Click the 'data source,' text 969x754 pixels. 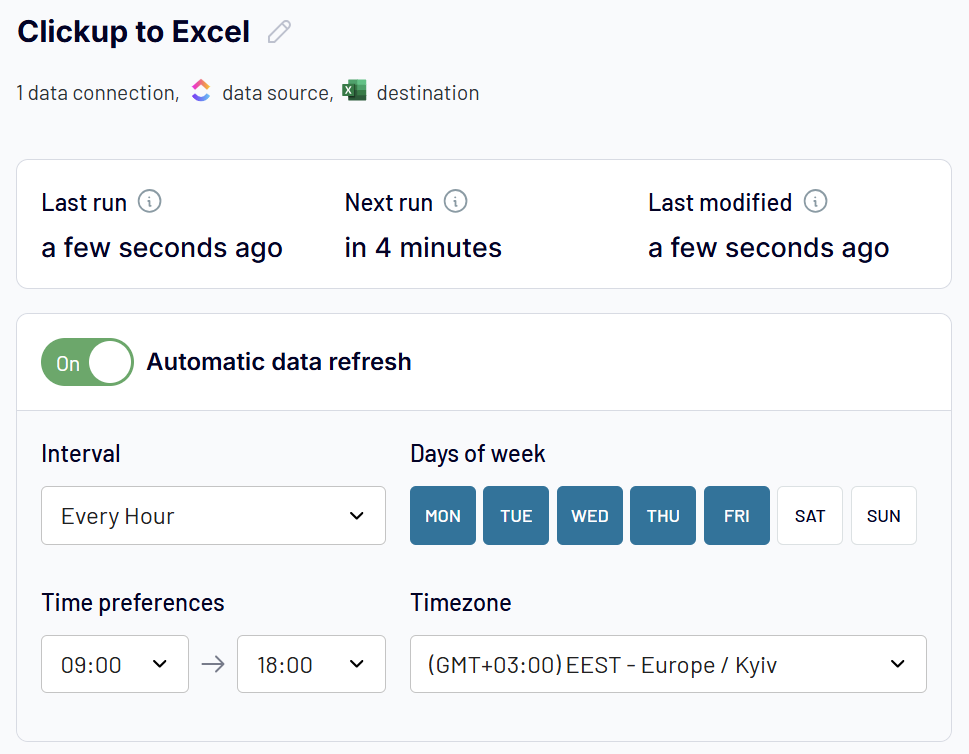(278, 93)
